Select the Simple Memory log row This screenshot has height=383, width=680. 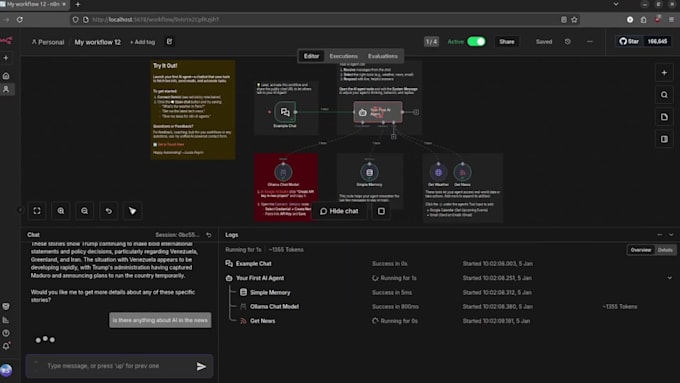click(449, 292)
